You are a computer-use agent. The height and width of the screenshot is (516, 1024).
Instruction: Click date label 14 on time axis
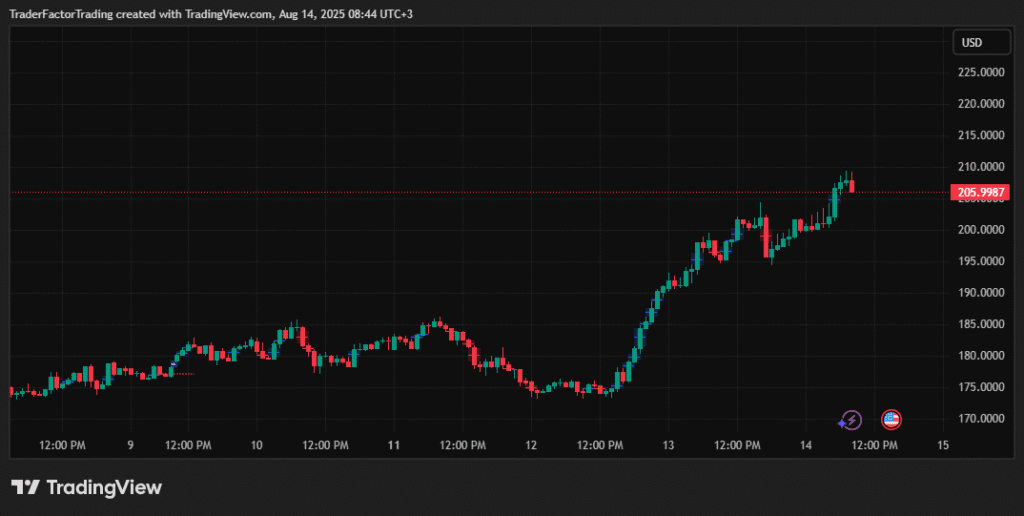pyautogui.click(x=806, y=445)
